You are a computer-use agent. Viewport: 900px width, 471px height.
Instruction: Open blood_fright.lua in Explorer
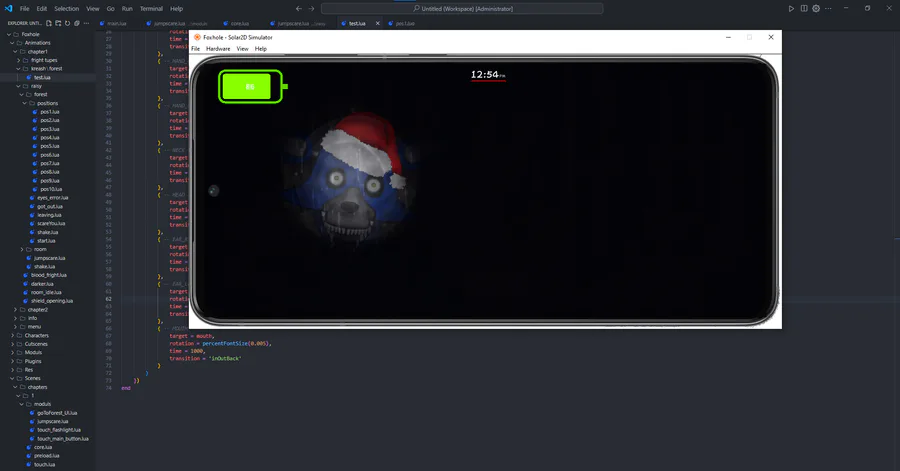point(49,275)
